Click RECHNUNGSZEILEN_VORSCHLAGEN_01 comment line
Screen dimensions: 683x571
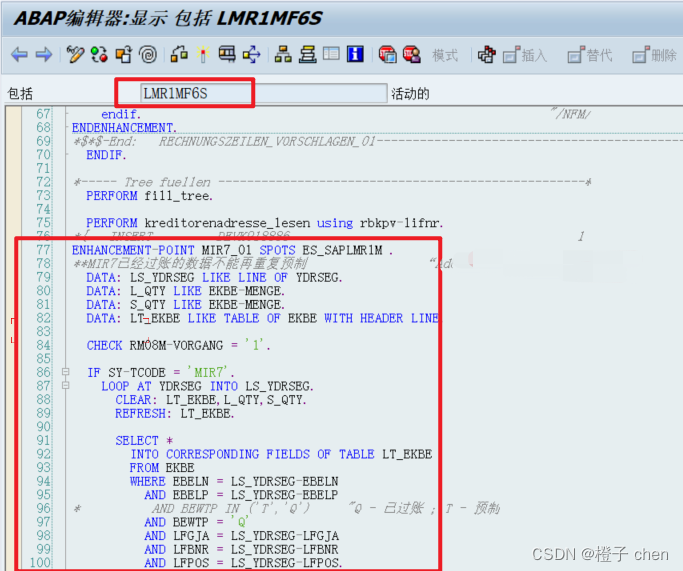pyautogui.click(x=378, y=141)
